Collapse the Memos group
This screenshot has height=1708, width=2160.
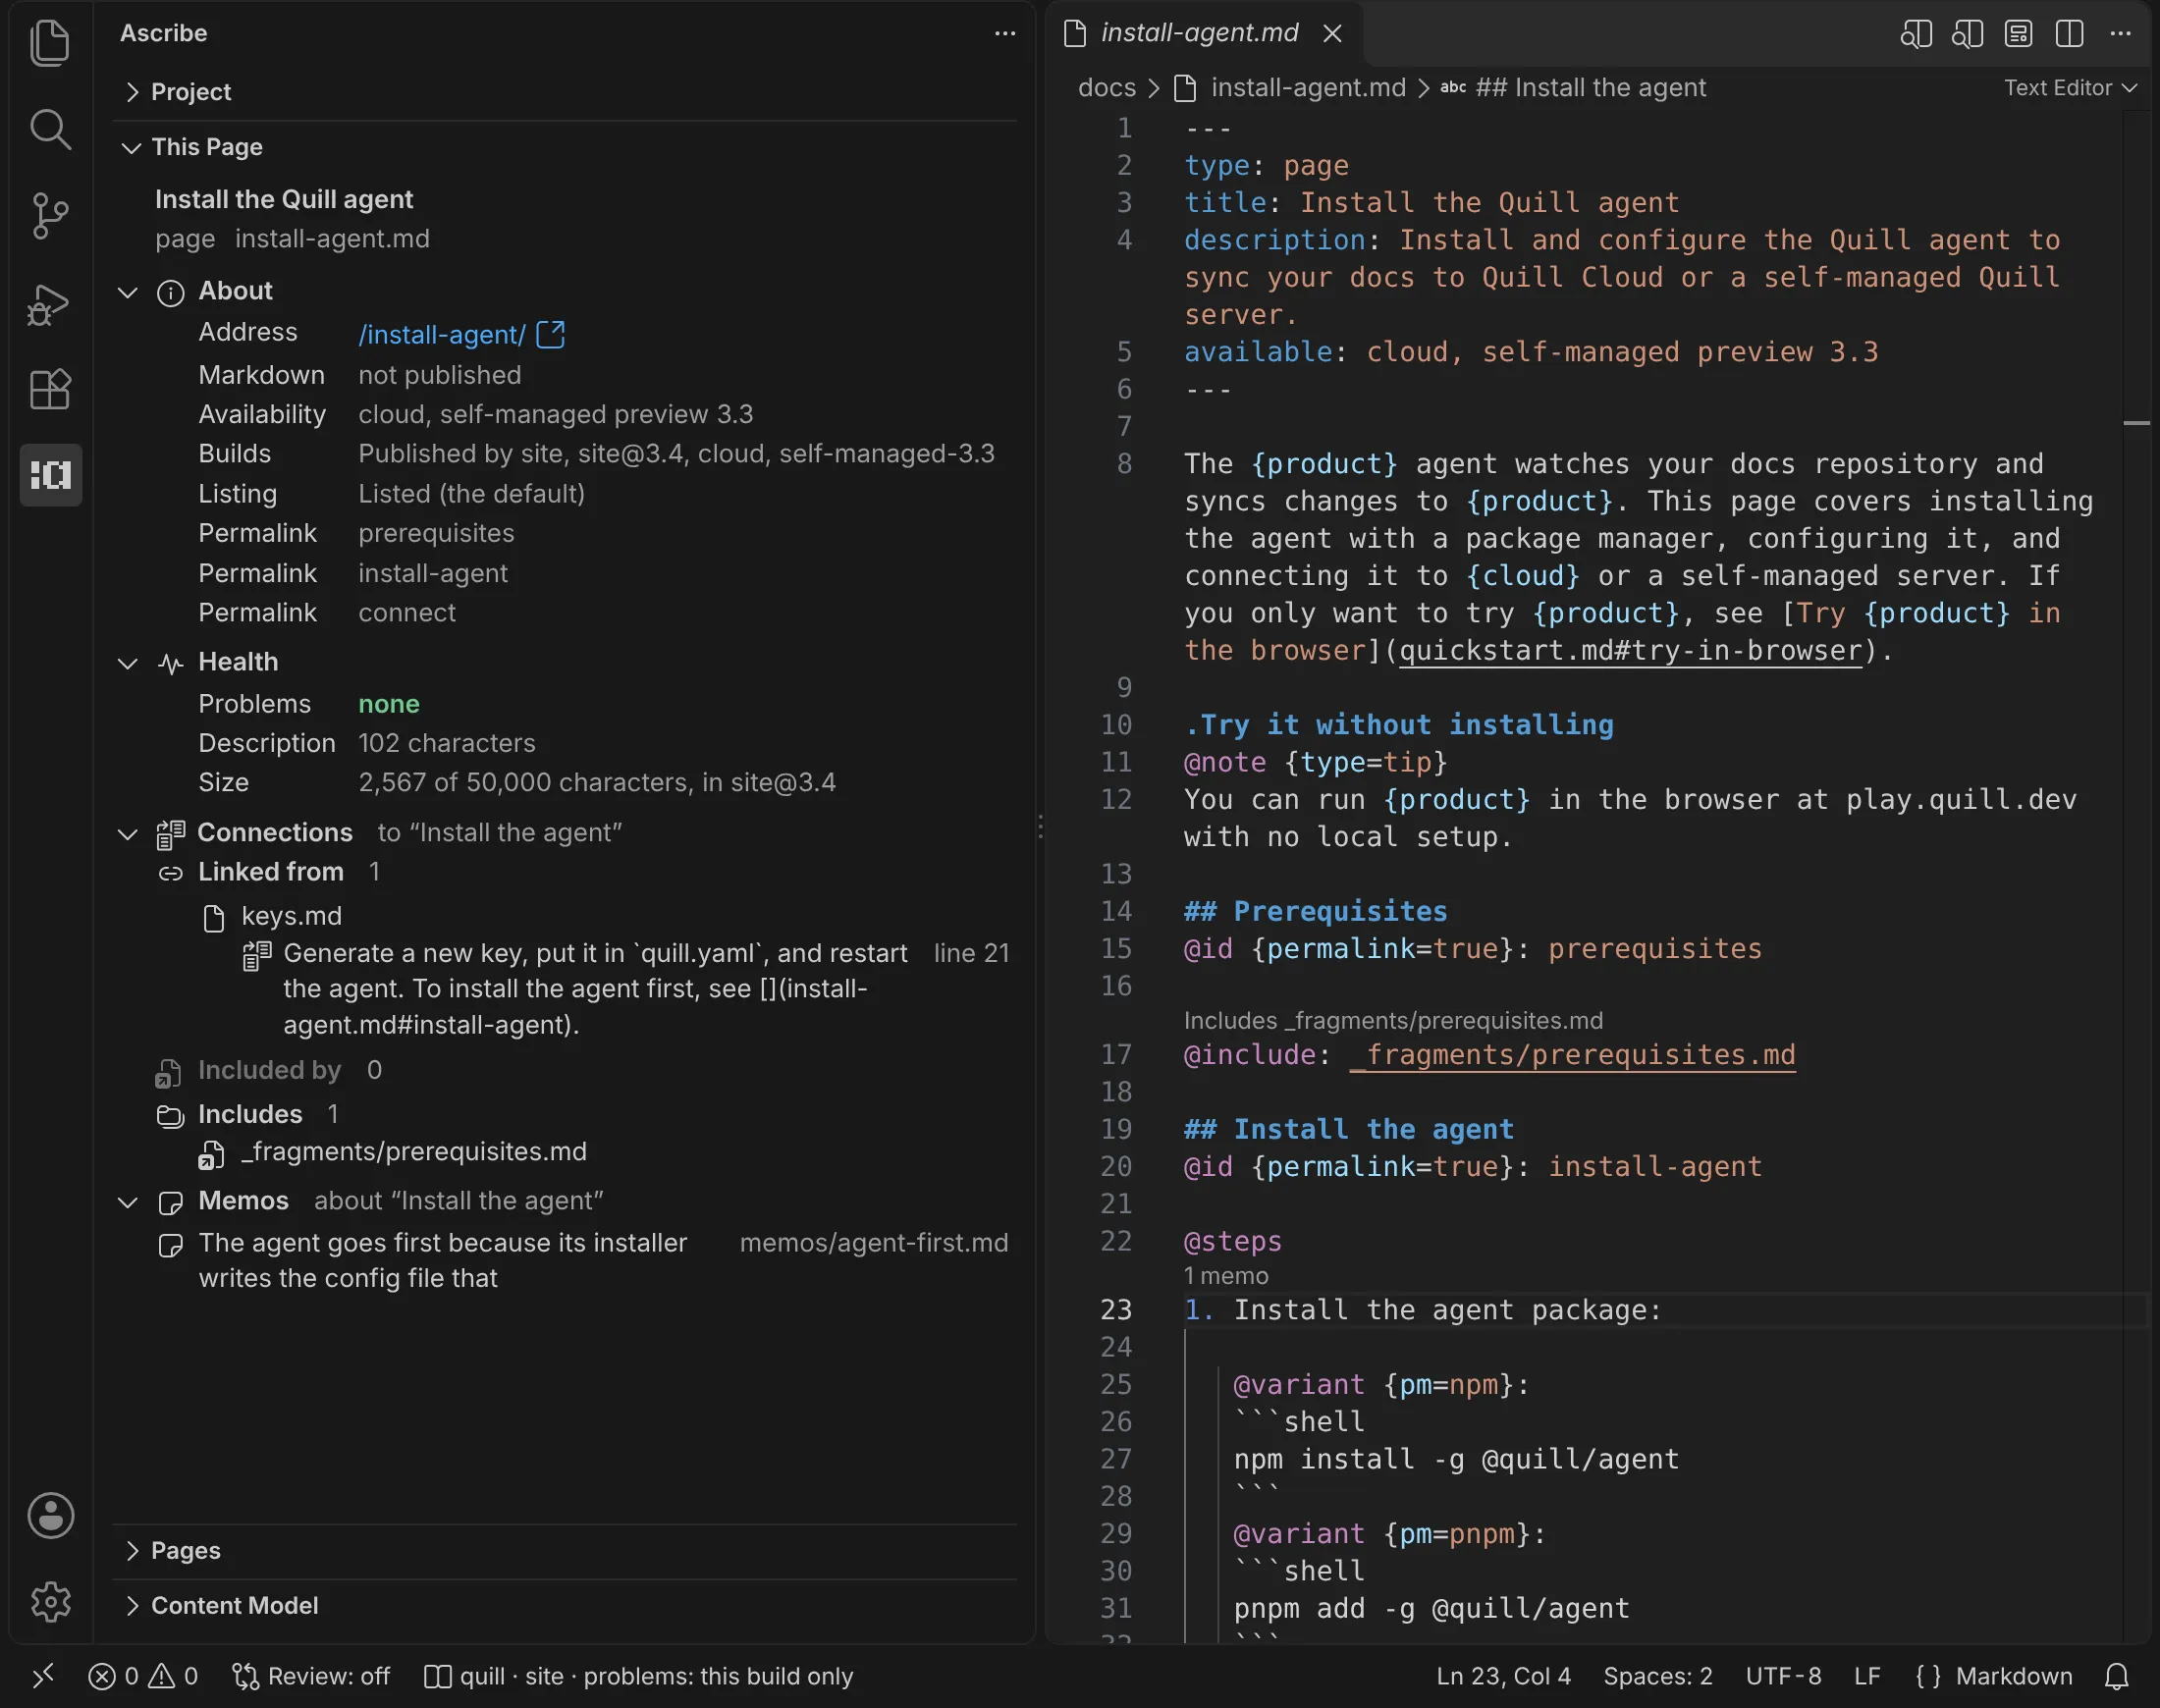point(128,1202)
